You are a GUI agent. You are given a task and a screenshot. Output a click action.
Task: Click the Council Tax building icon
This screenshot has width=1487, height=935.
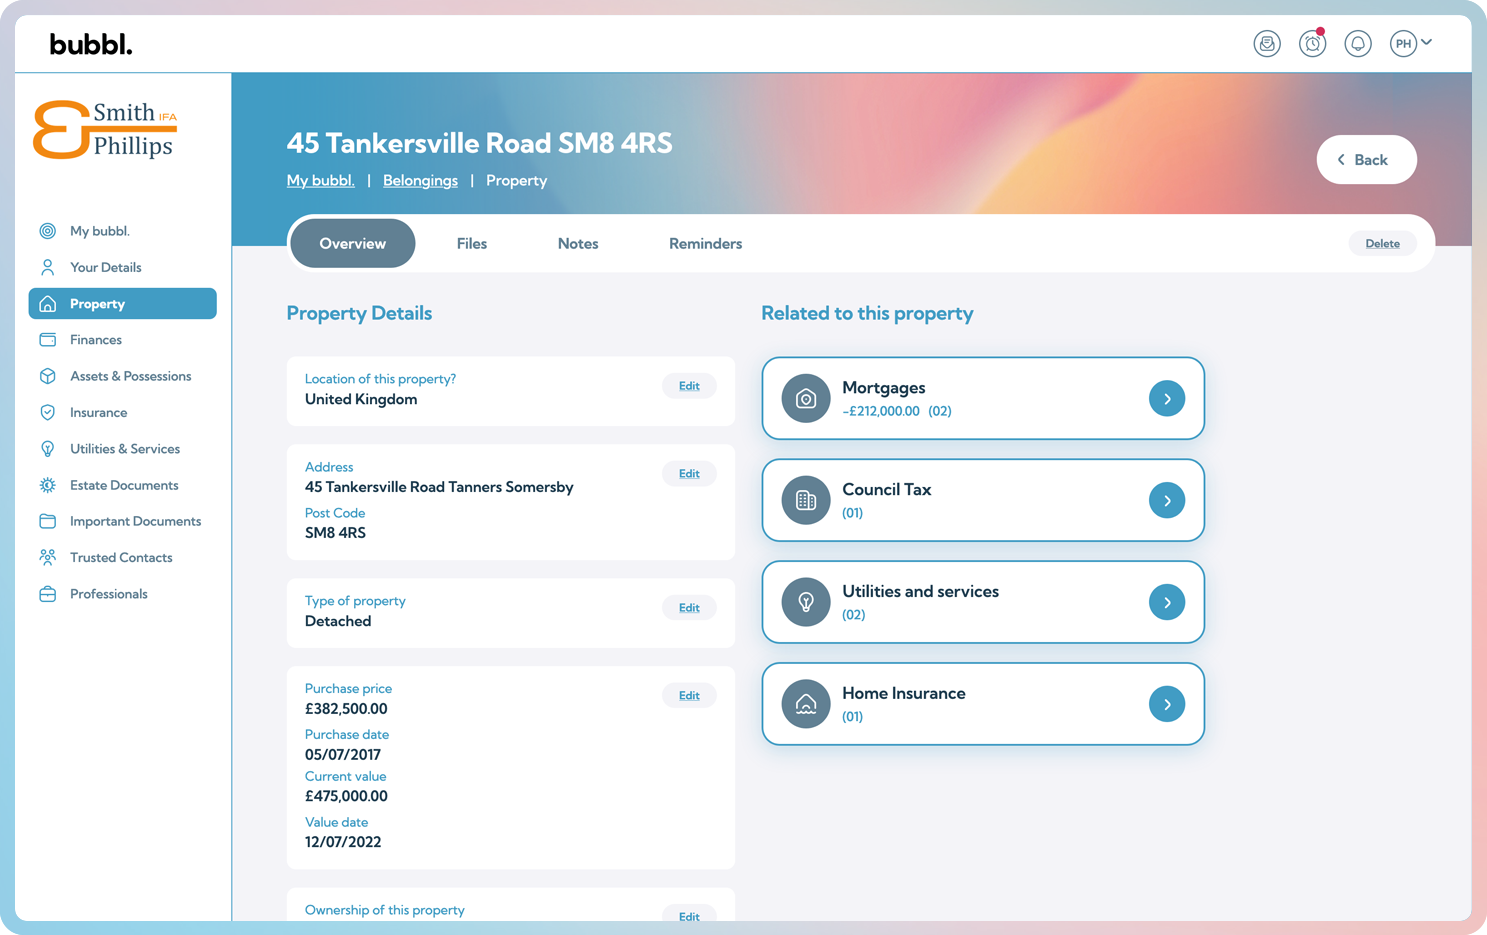(805, 501)
